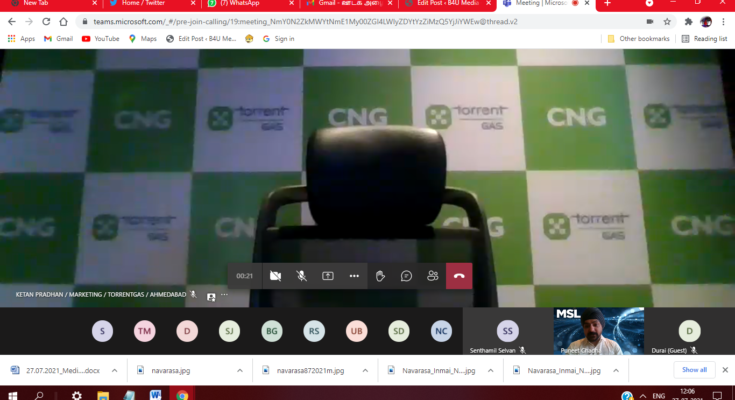Select Puneet Chadha's video tile
Image resolution: width=735 pixels, height=400 pixels.
click(599, 331)
